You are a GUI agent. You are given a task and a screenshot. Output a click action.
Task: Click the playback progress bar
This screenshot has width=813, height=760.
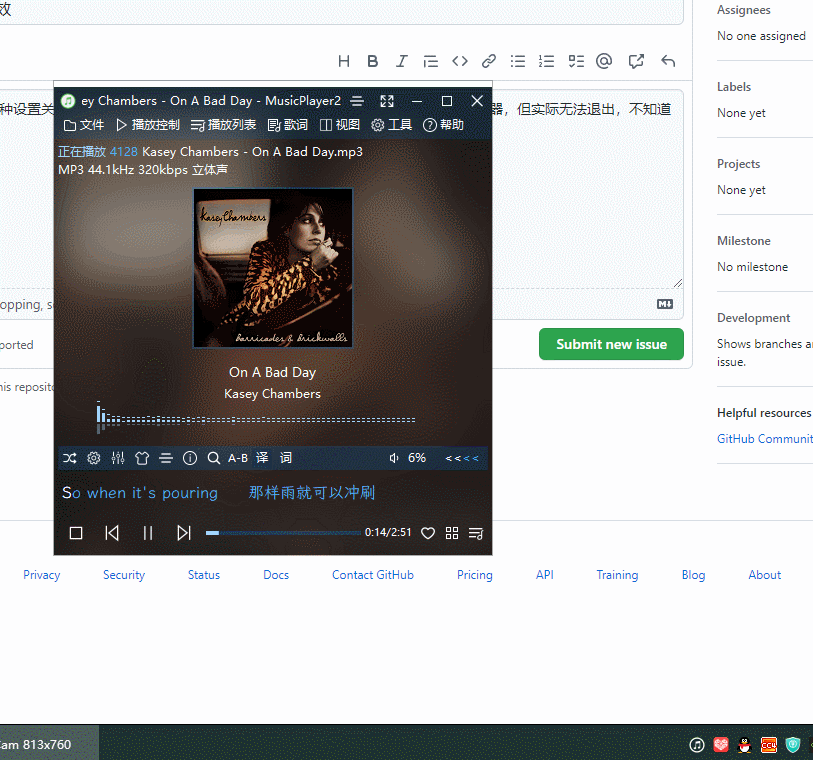coord(285,532)
